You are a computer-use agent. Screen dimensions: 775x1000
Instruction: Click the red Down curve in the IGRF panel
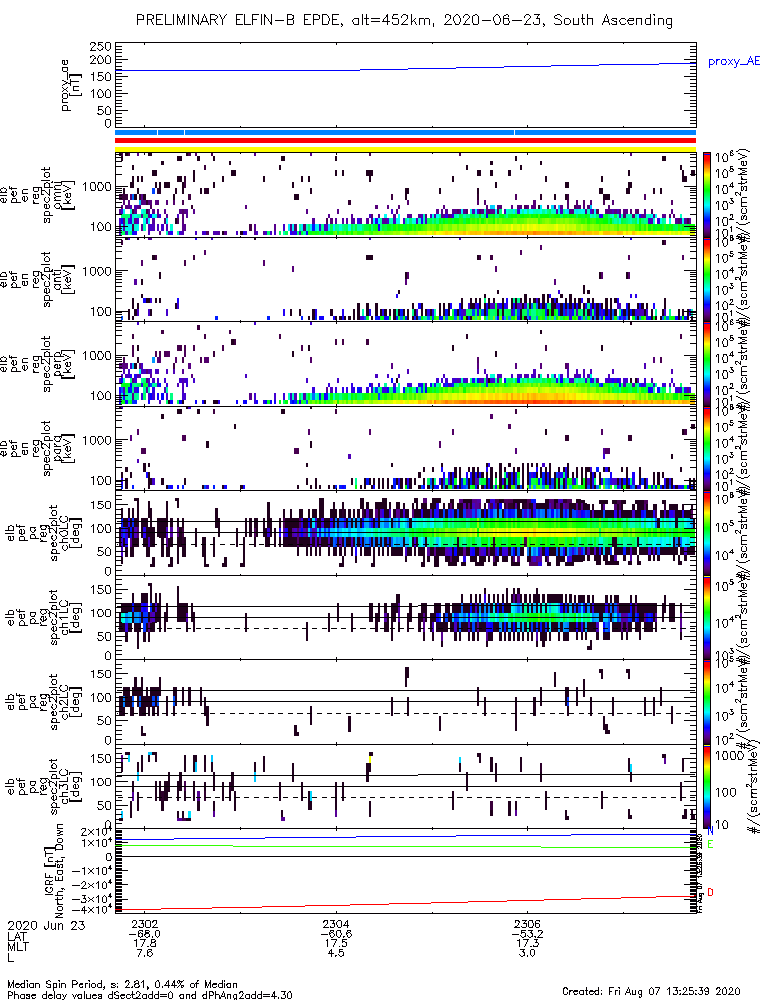[406, 903]
